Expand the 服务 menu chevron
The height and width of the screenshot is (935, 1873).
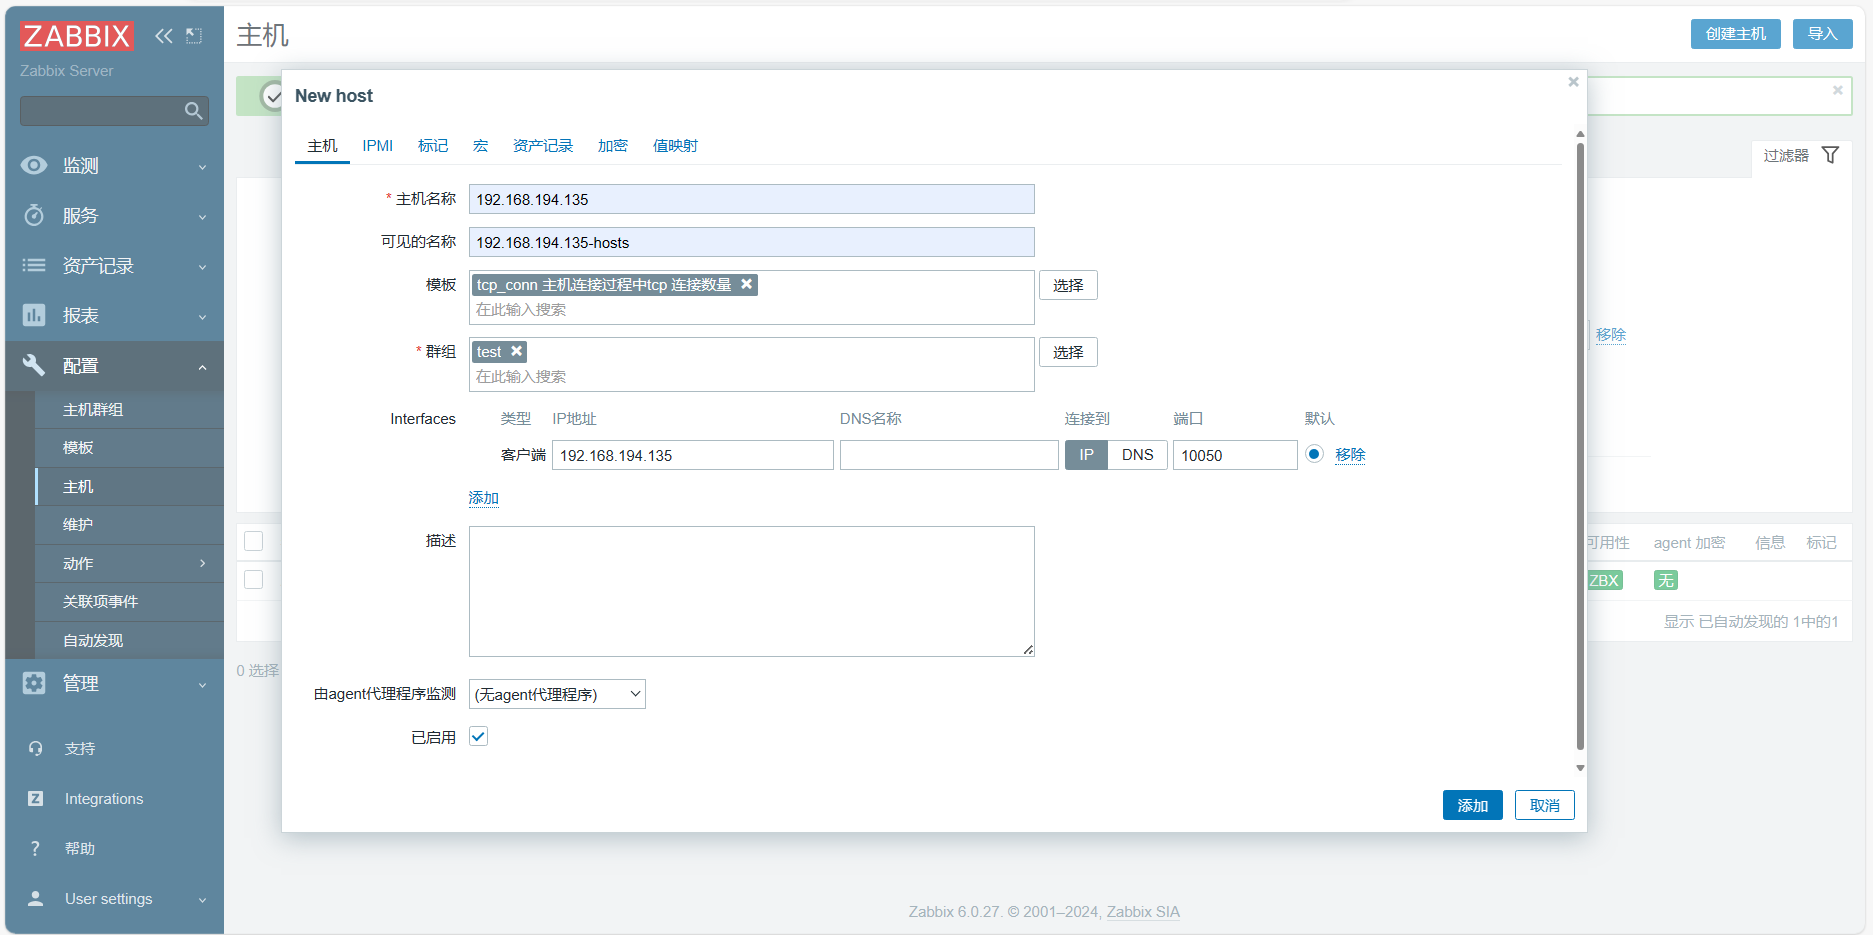pyautogui.click(x=203, y=217)
